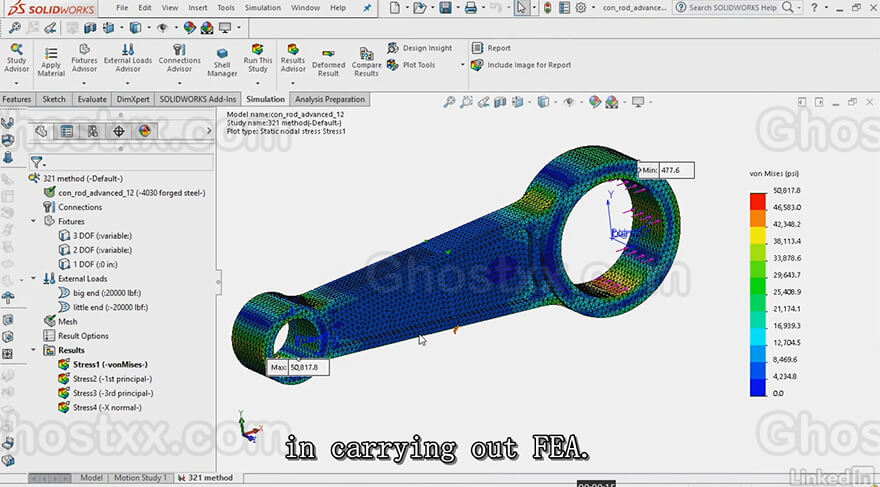Viewport: 880px width, 487px height.
Task: Click Zoom to Fit in viewport toolbar
Action: (449, 102)
